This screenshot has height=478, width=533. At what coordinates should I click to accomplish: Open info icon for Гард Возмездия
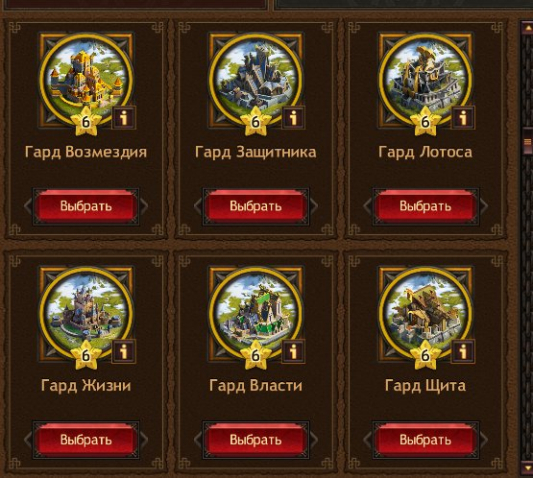click(124, 118)
